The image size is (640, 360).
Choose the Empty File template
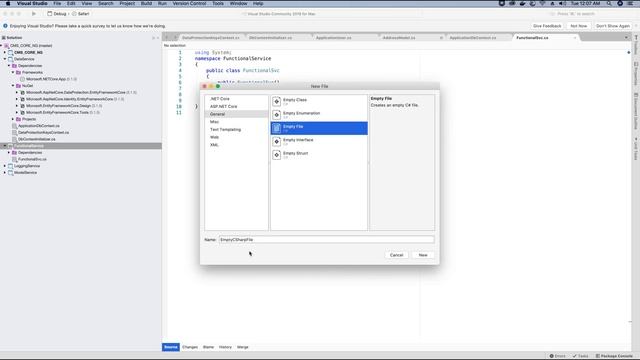(319, 128)
